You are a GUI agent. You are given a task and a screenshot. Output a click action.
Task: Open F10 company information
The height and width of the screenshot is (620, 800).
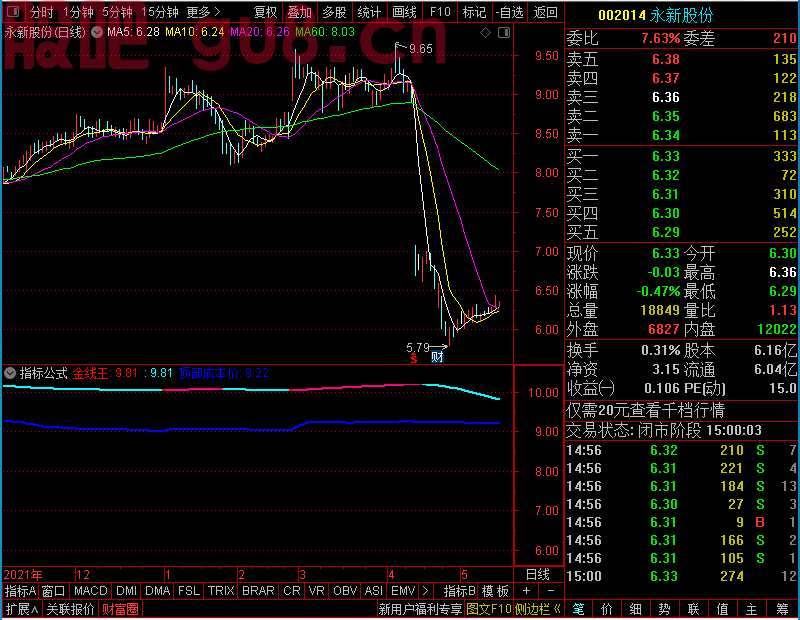(440, 12)
